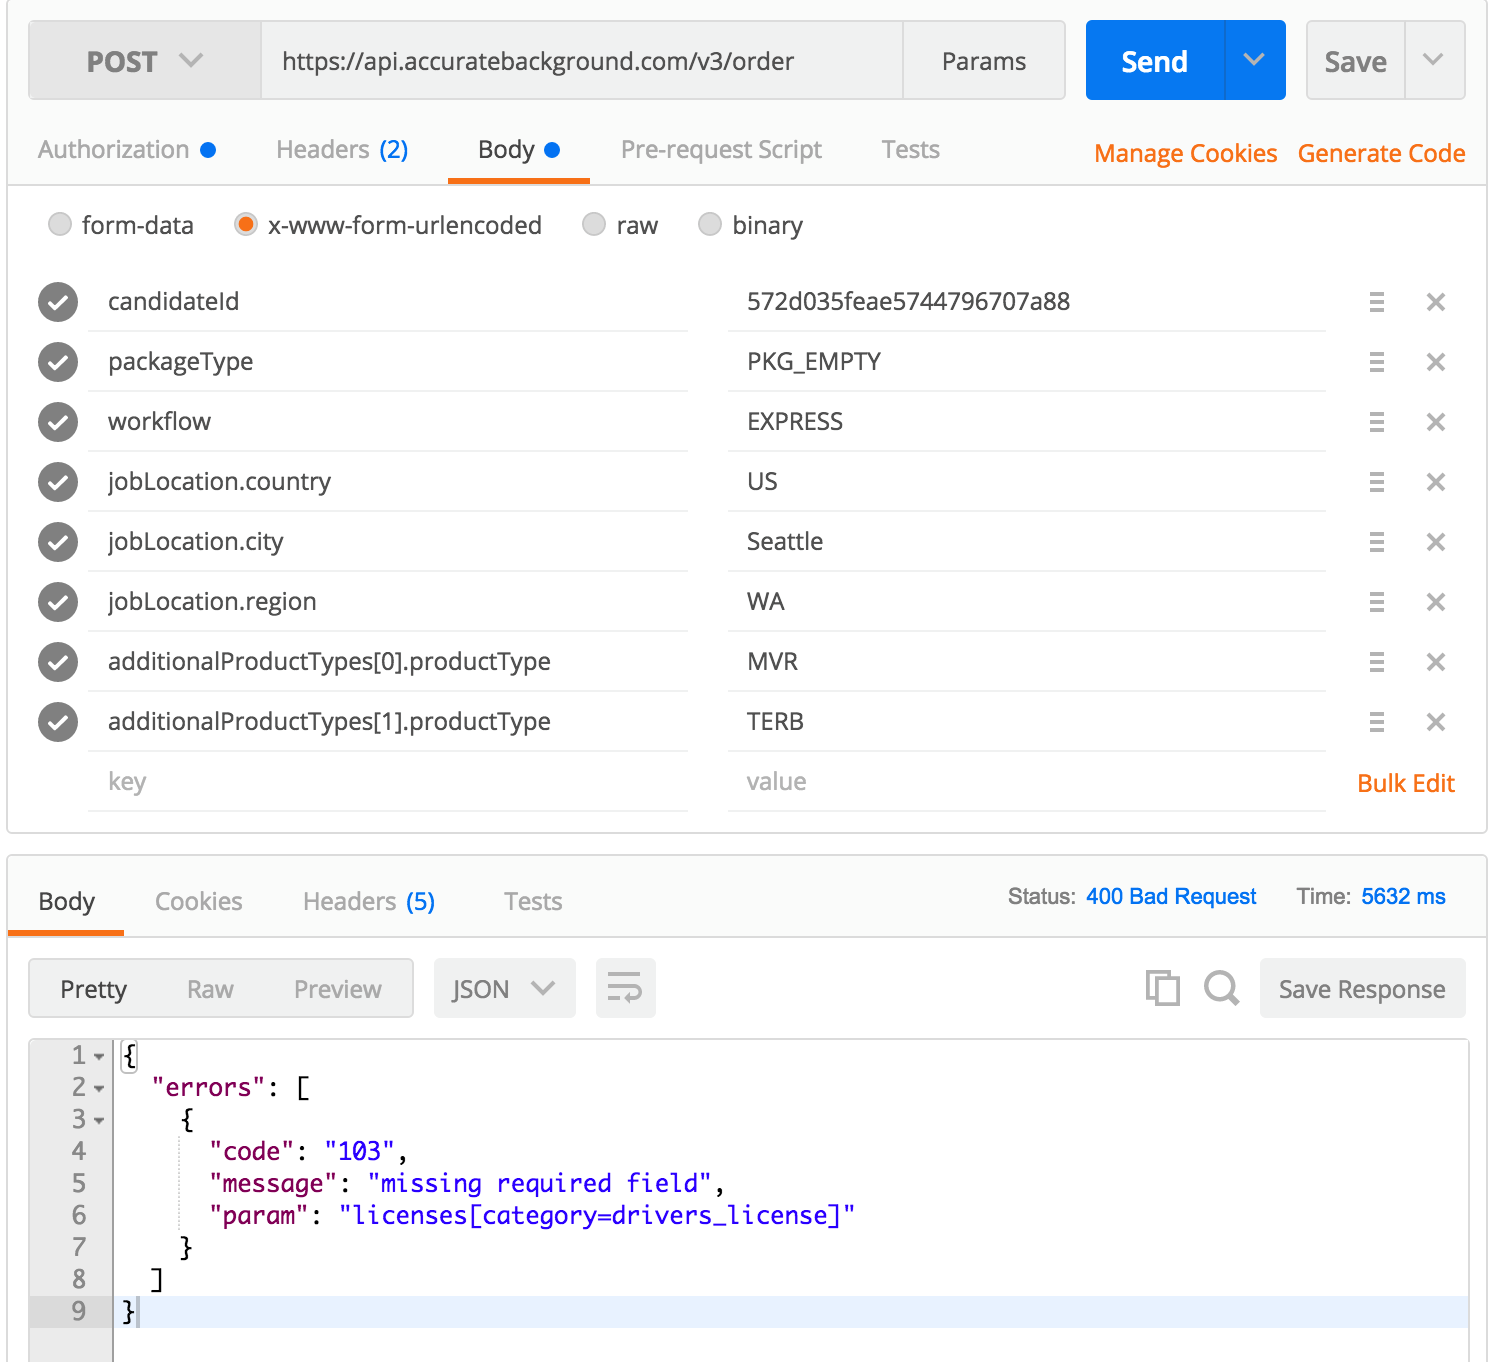This screenshot has width=1494, height=1362.
Task: Switch to Bulk Edit mode
Action: pos(1406,783)
